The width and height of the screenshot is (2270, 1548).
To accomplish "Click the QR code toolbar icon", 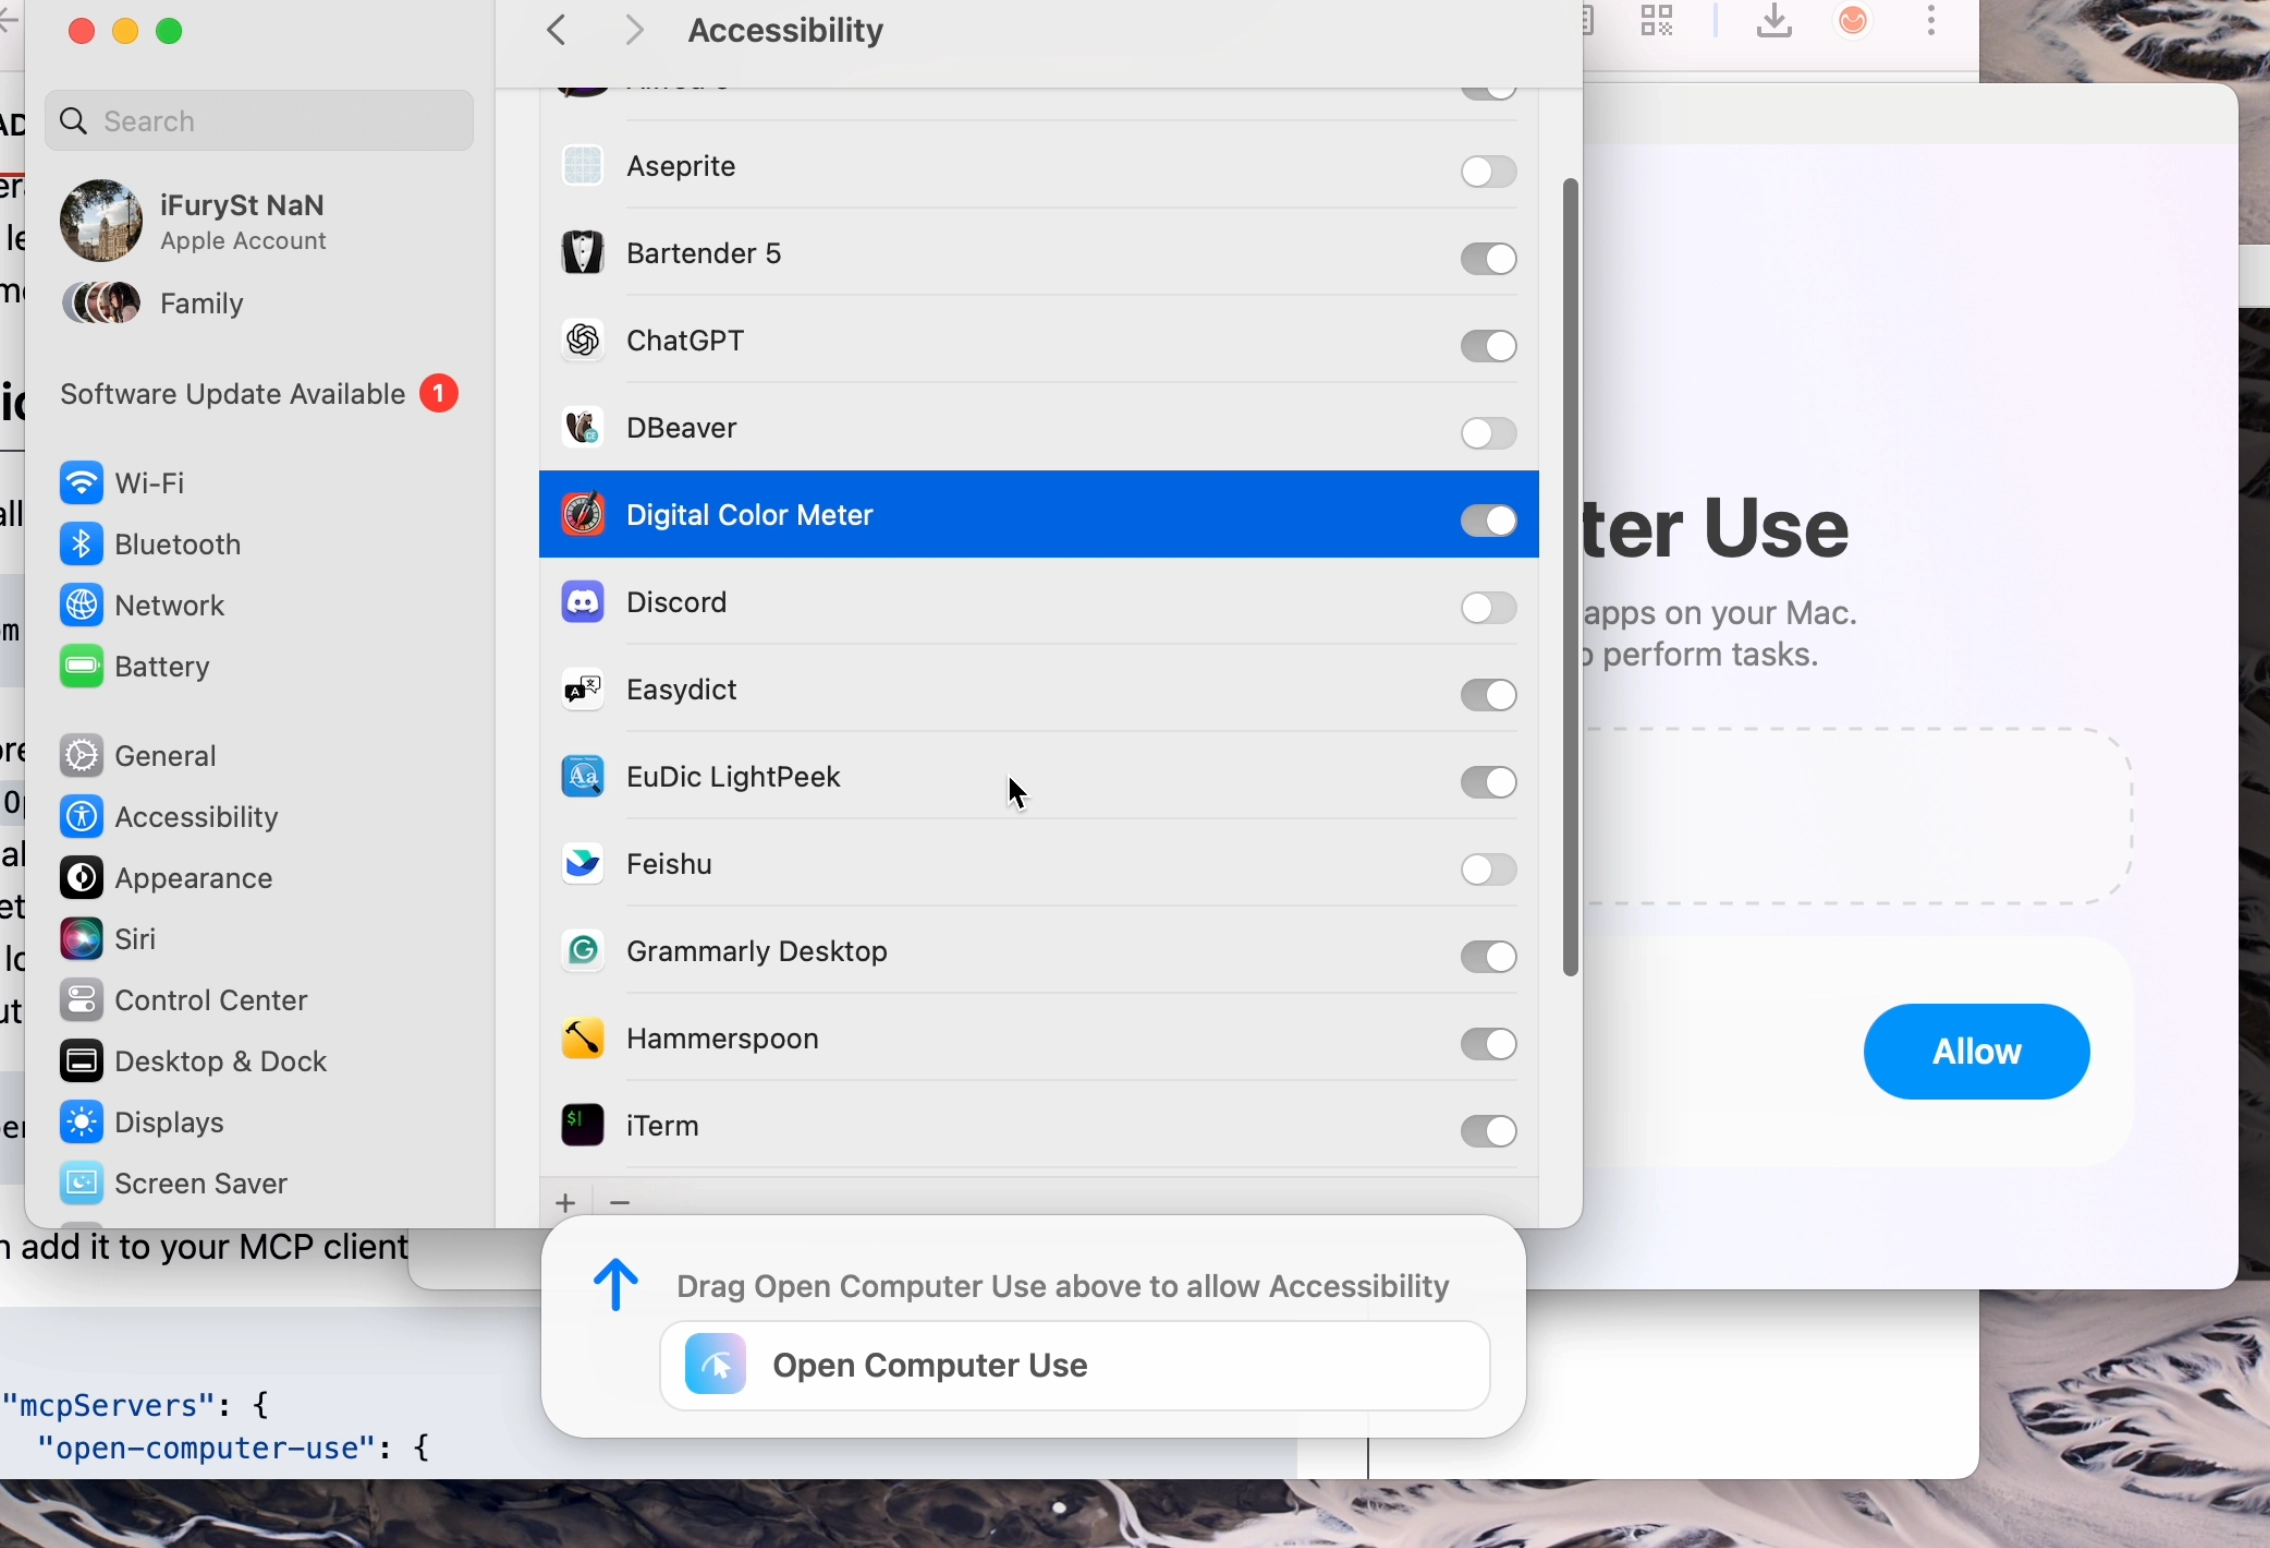I will (1656, 22).
